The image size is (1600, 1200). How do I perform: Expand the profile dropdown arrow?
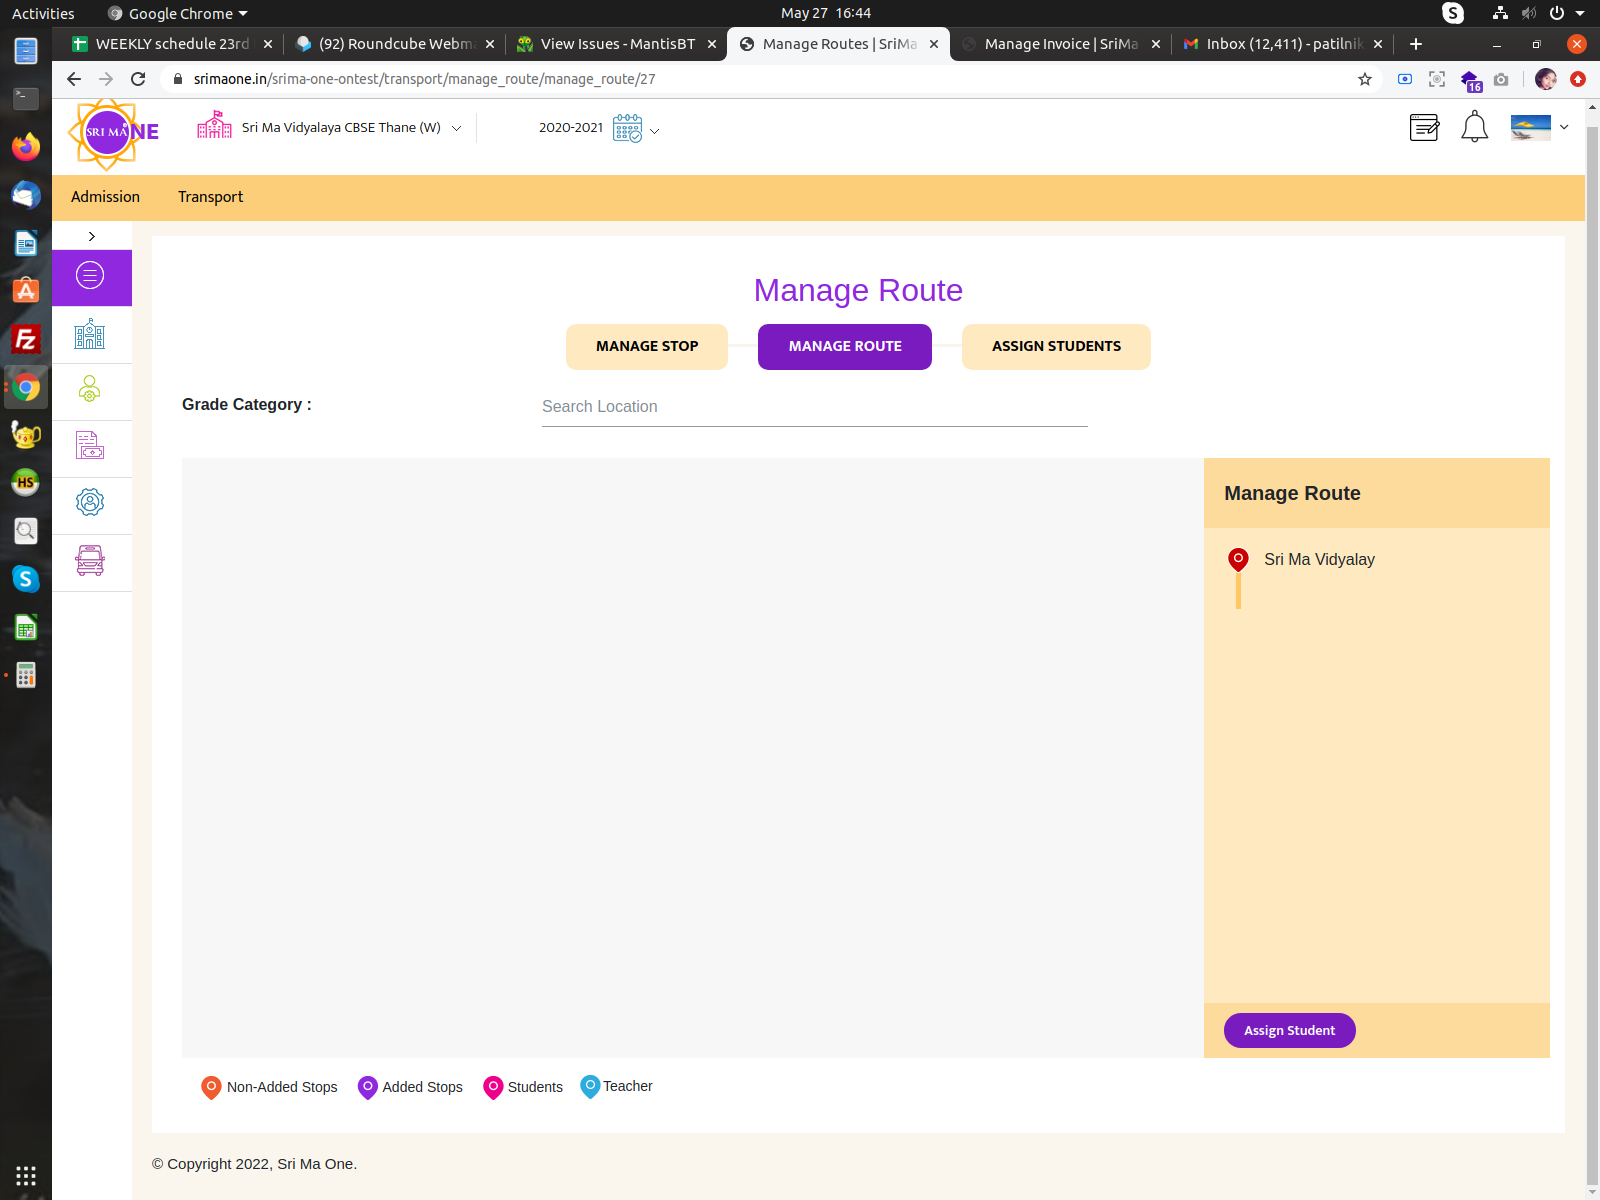click(x=1564, y=128)
